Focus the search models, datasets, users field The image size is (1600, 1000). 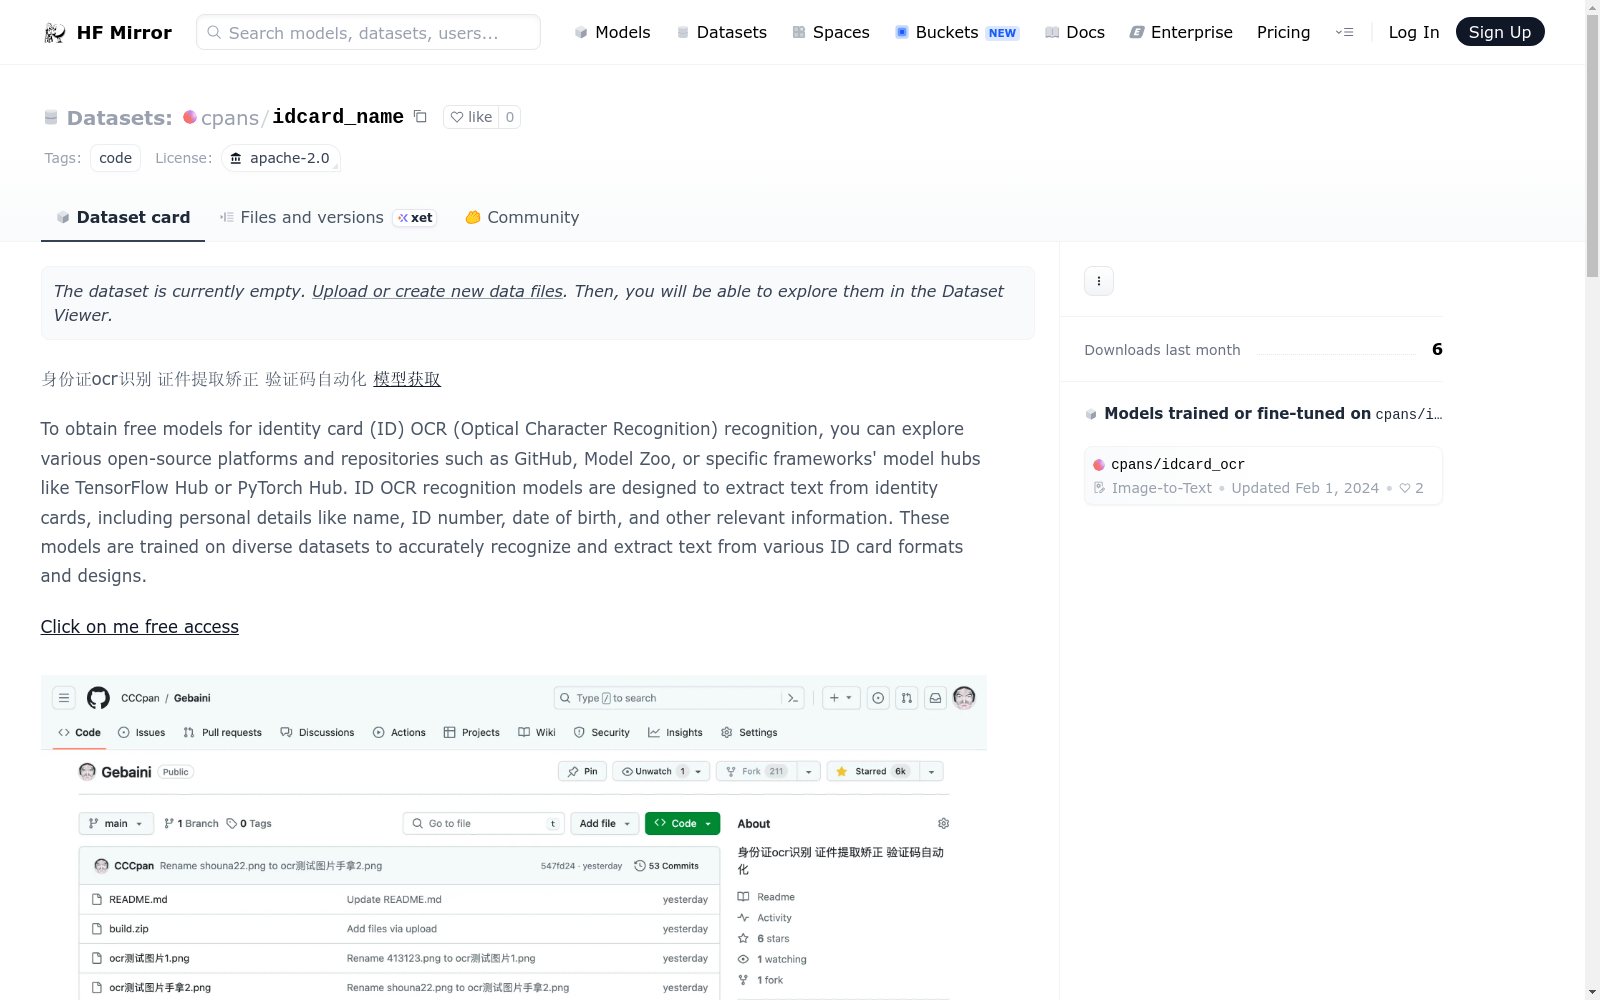pos(368,32)
